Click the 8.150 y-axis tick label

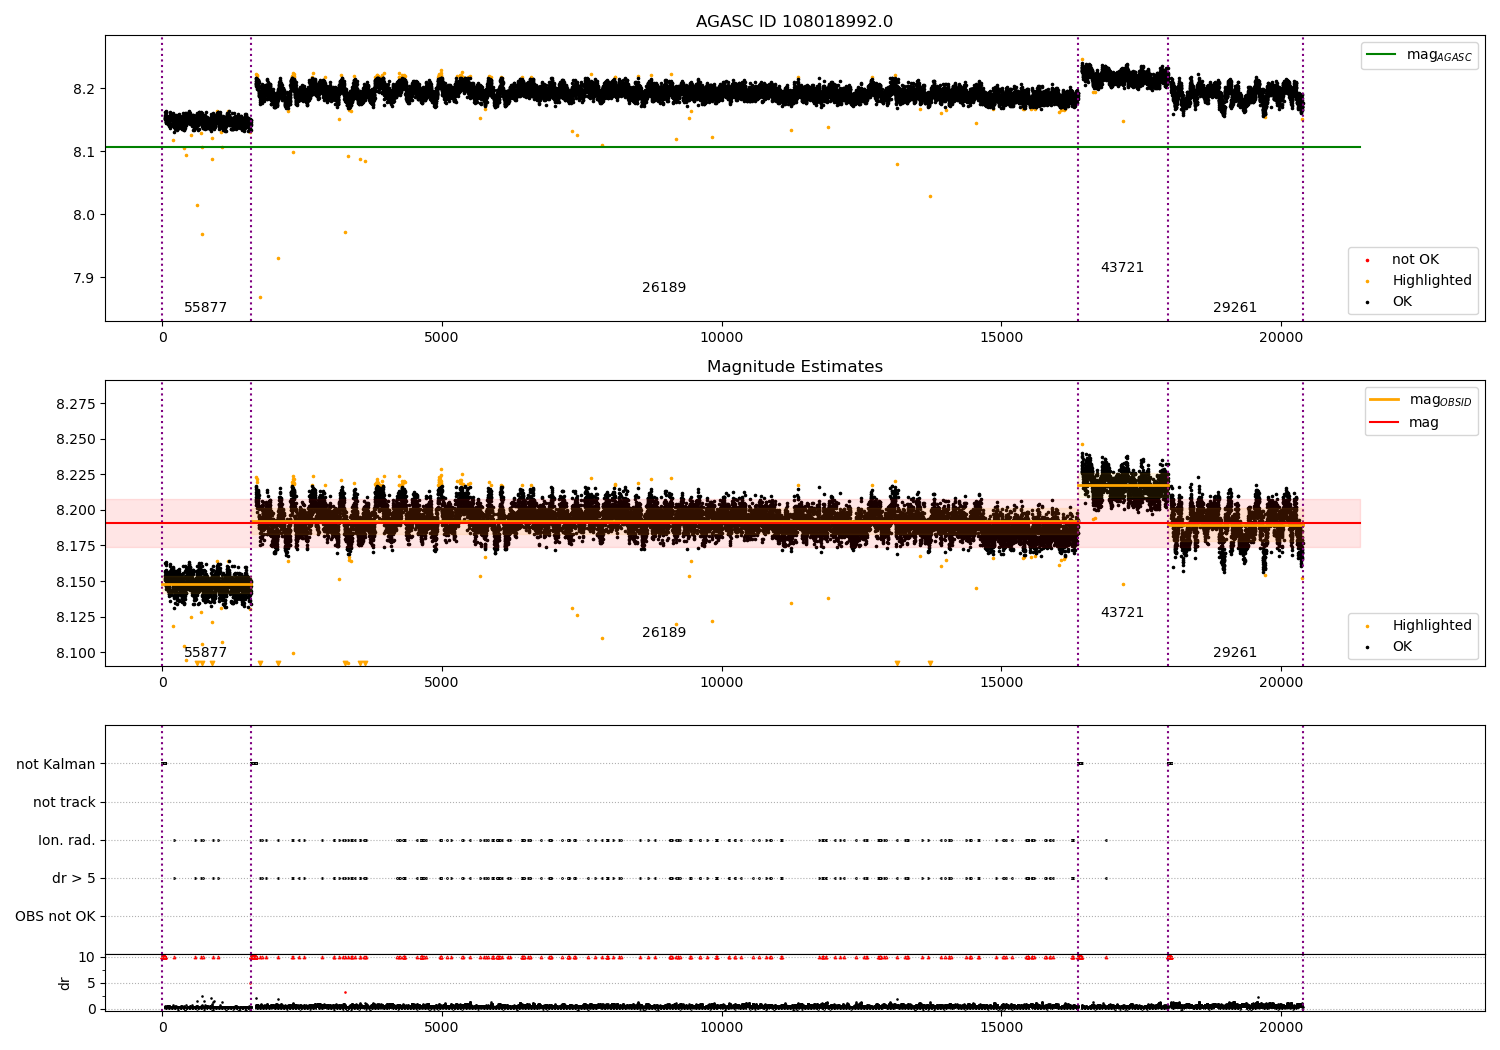click(75, 582)
